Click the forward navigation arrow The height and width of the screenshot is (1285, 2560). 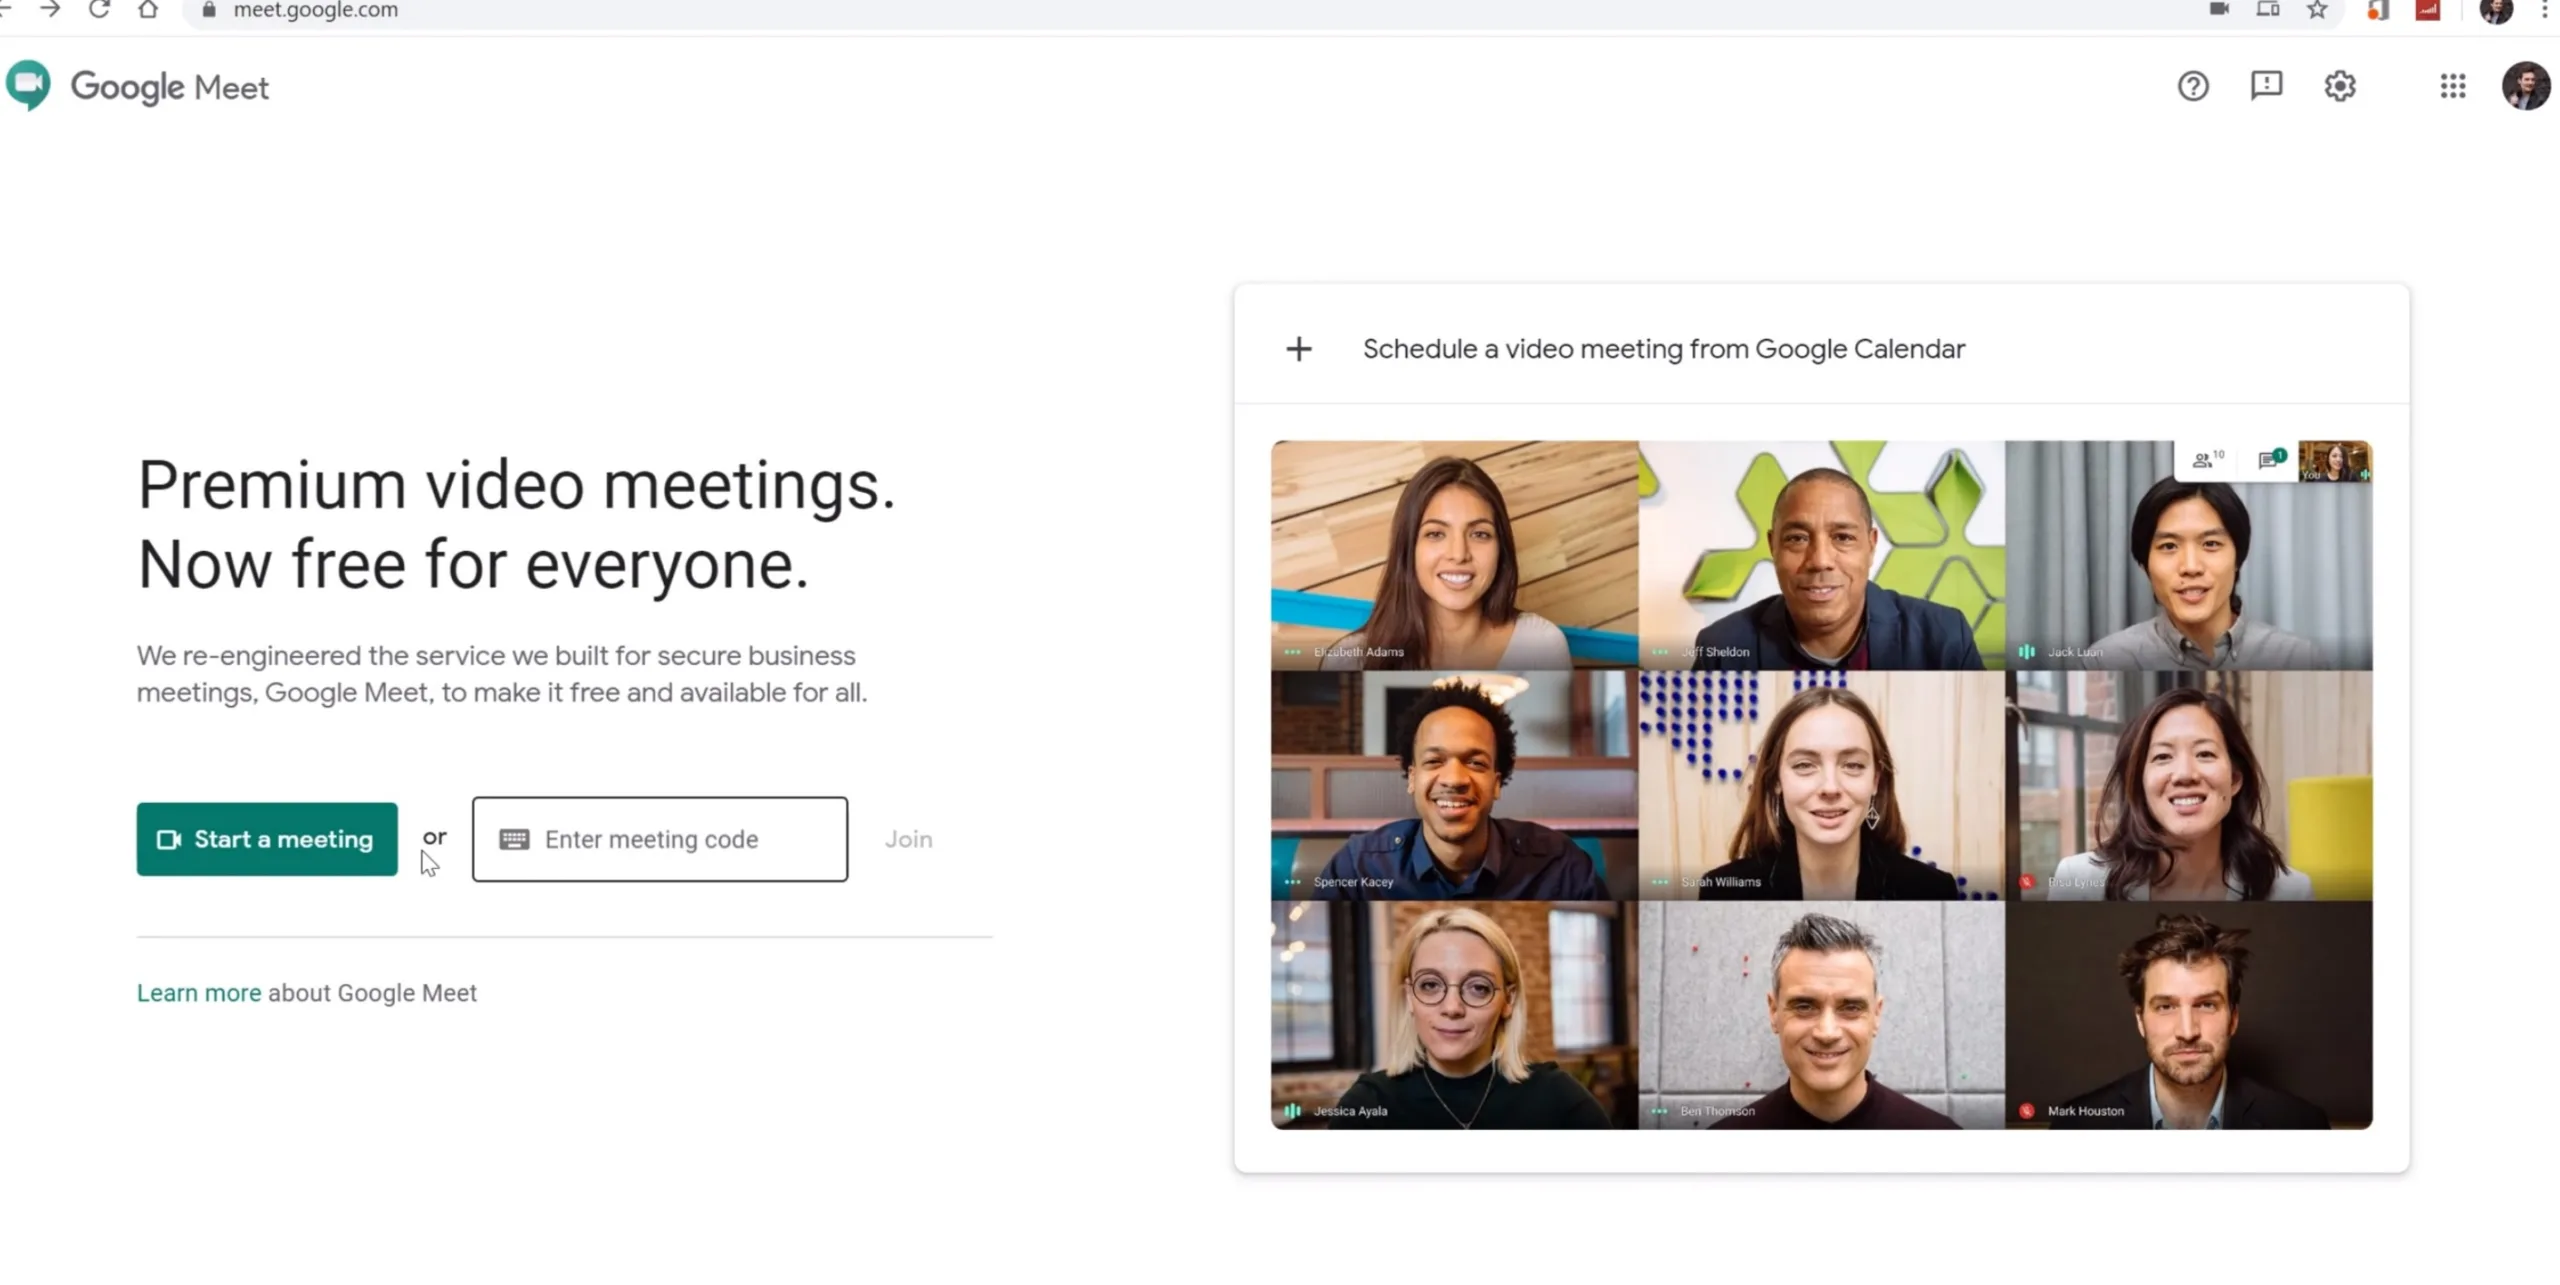[x=50, y=10]
